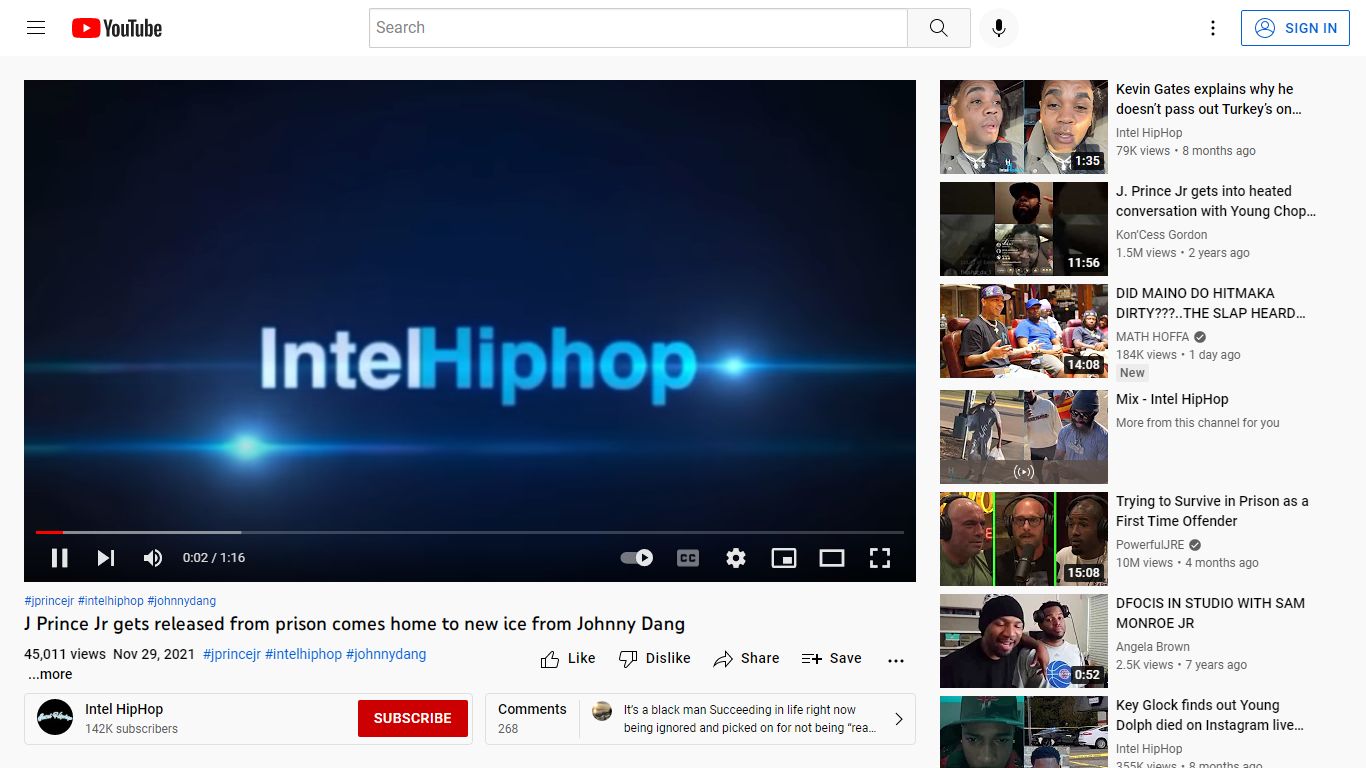Seek on the video progress bar

(470, 532)
